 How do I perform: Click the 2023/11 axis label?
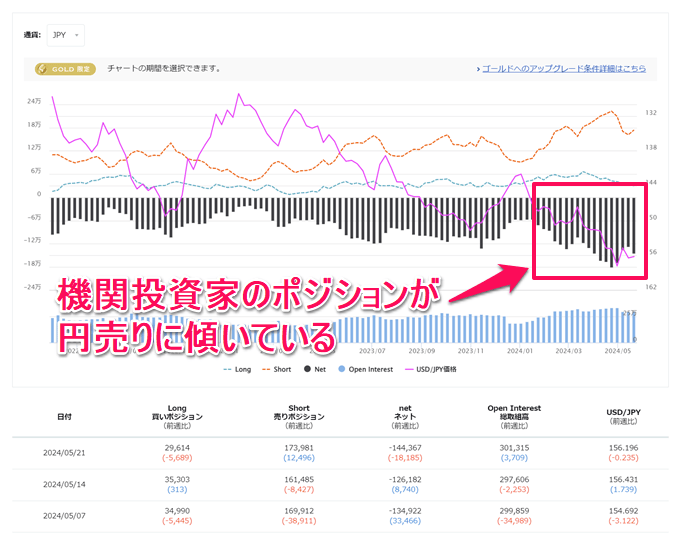471,351
